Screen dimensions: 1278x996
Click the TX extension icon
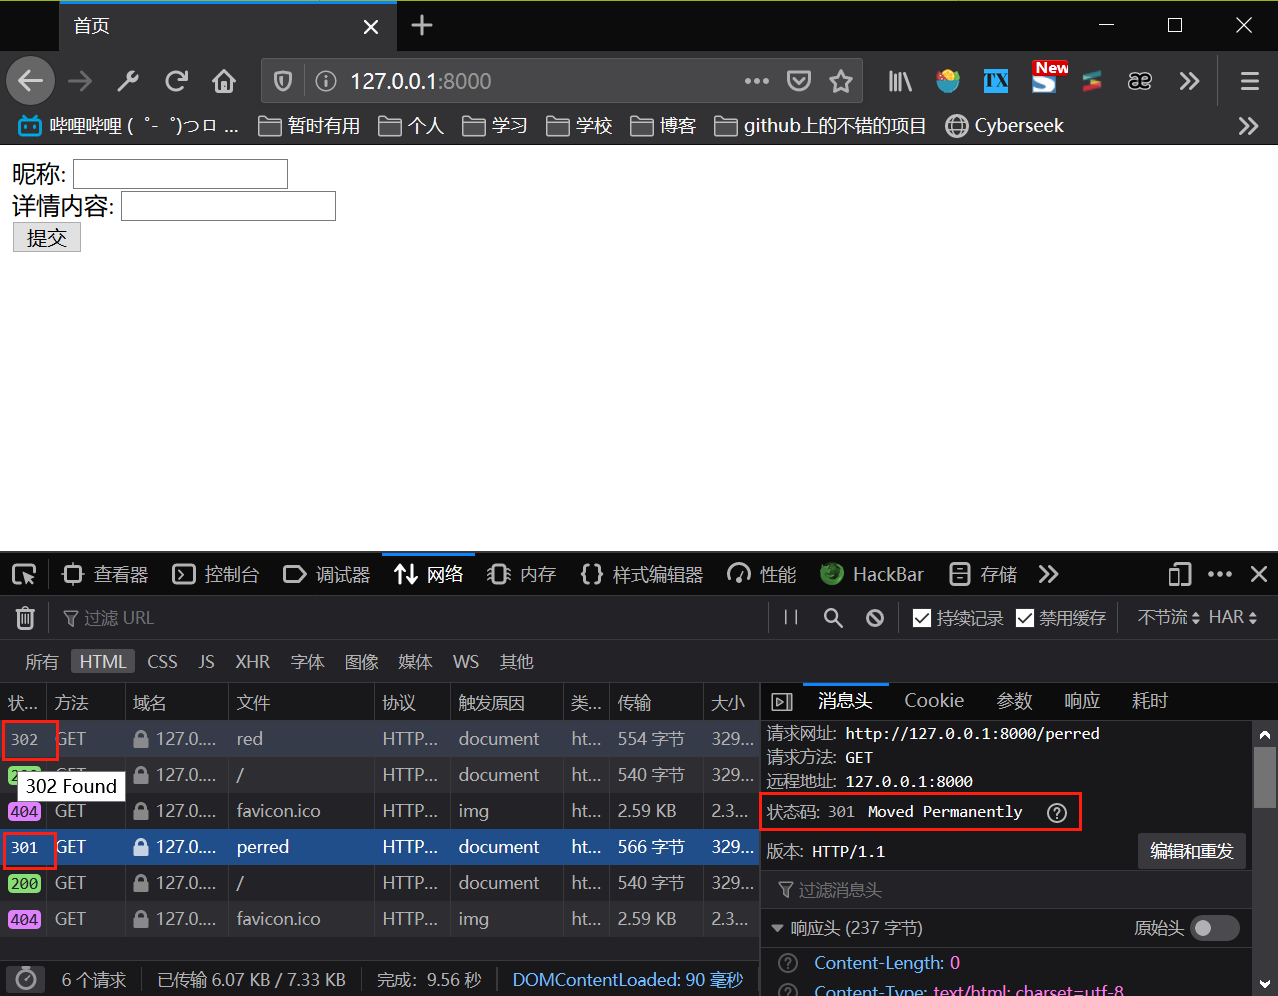(x=996, y=81)
